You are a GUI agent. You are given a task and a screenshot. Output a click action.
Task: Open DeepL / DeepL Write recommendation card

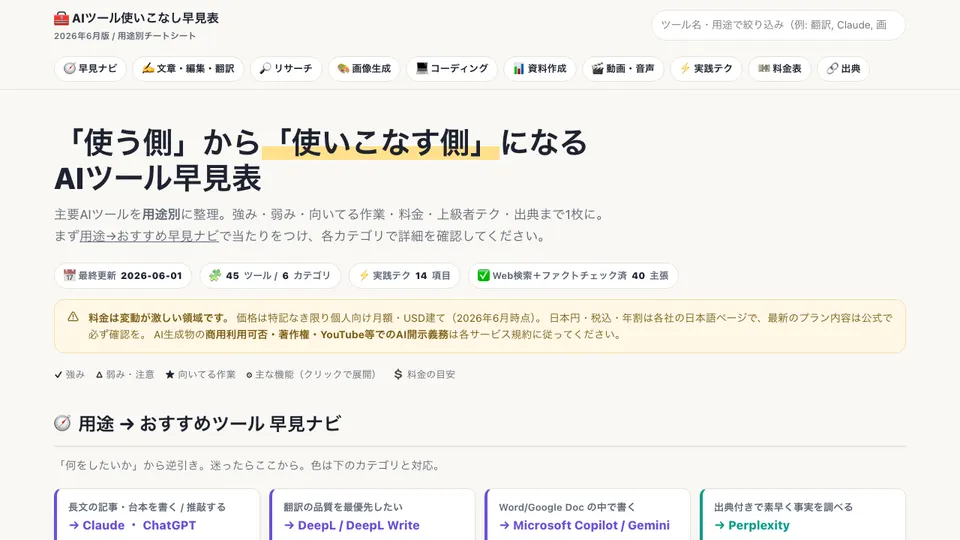tap(372, 514)
